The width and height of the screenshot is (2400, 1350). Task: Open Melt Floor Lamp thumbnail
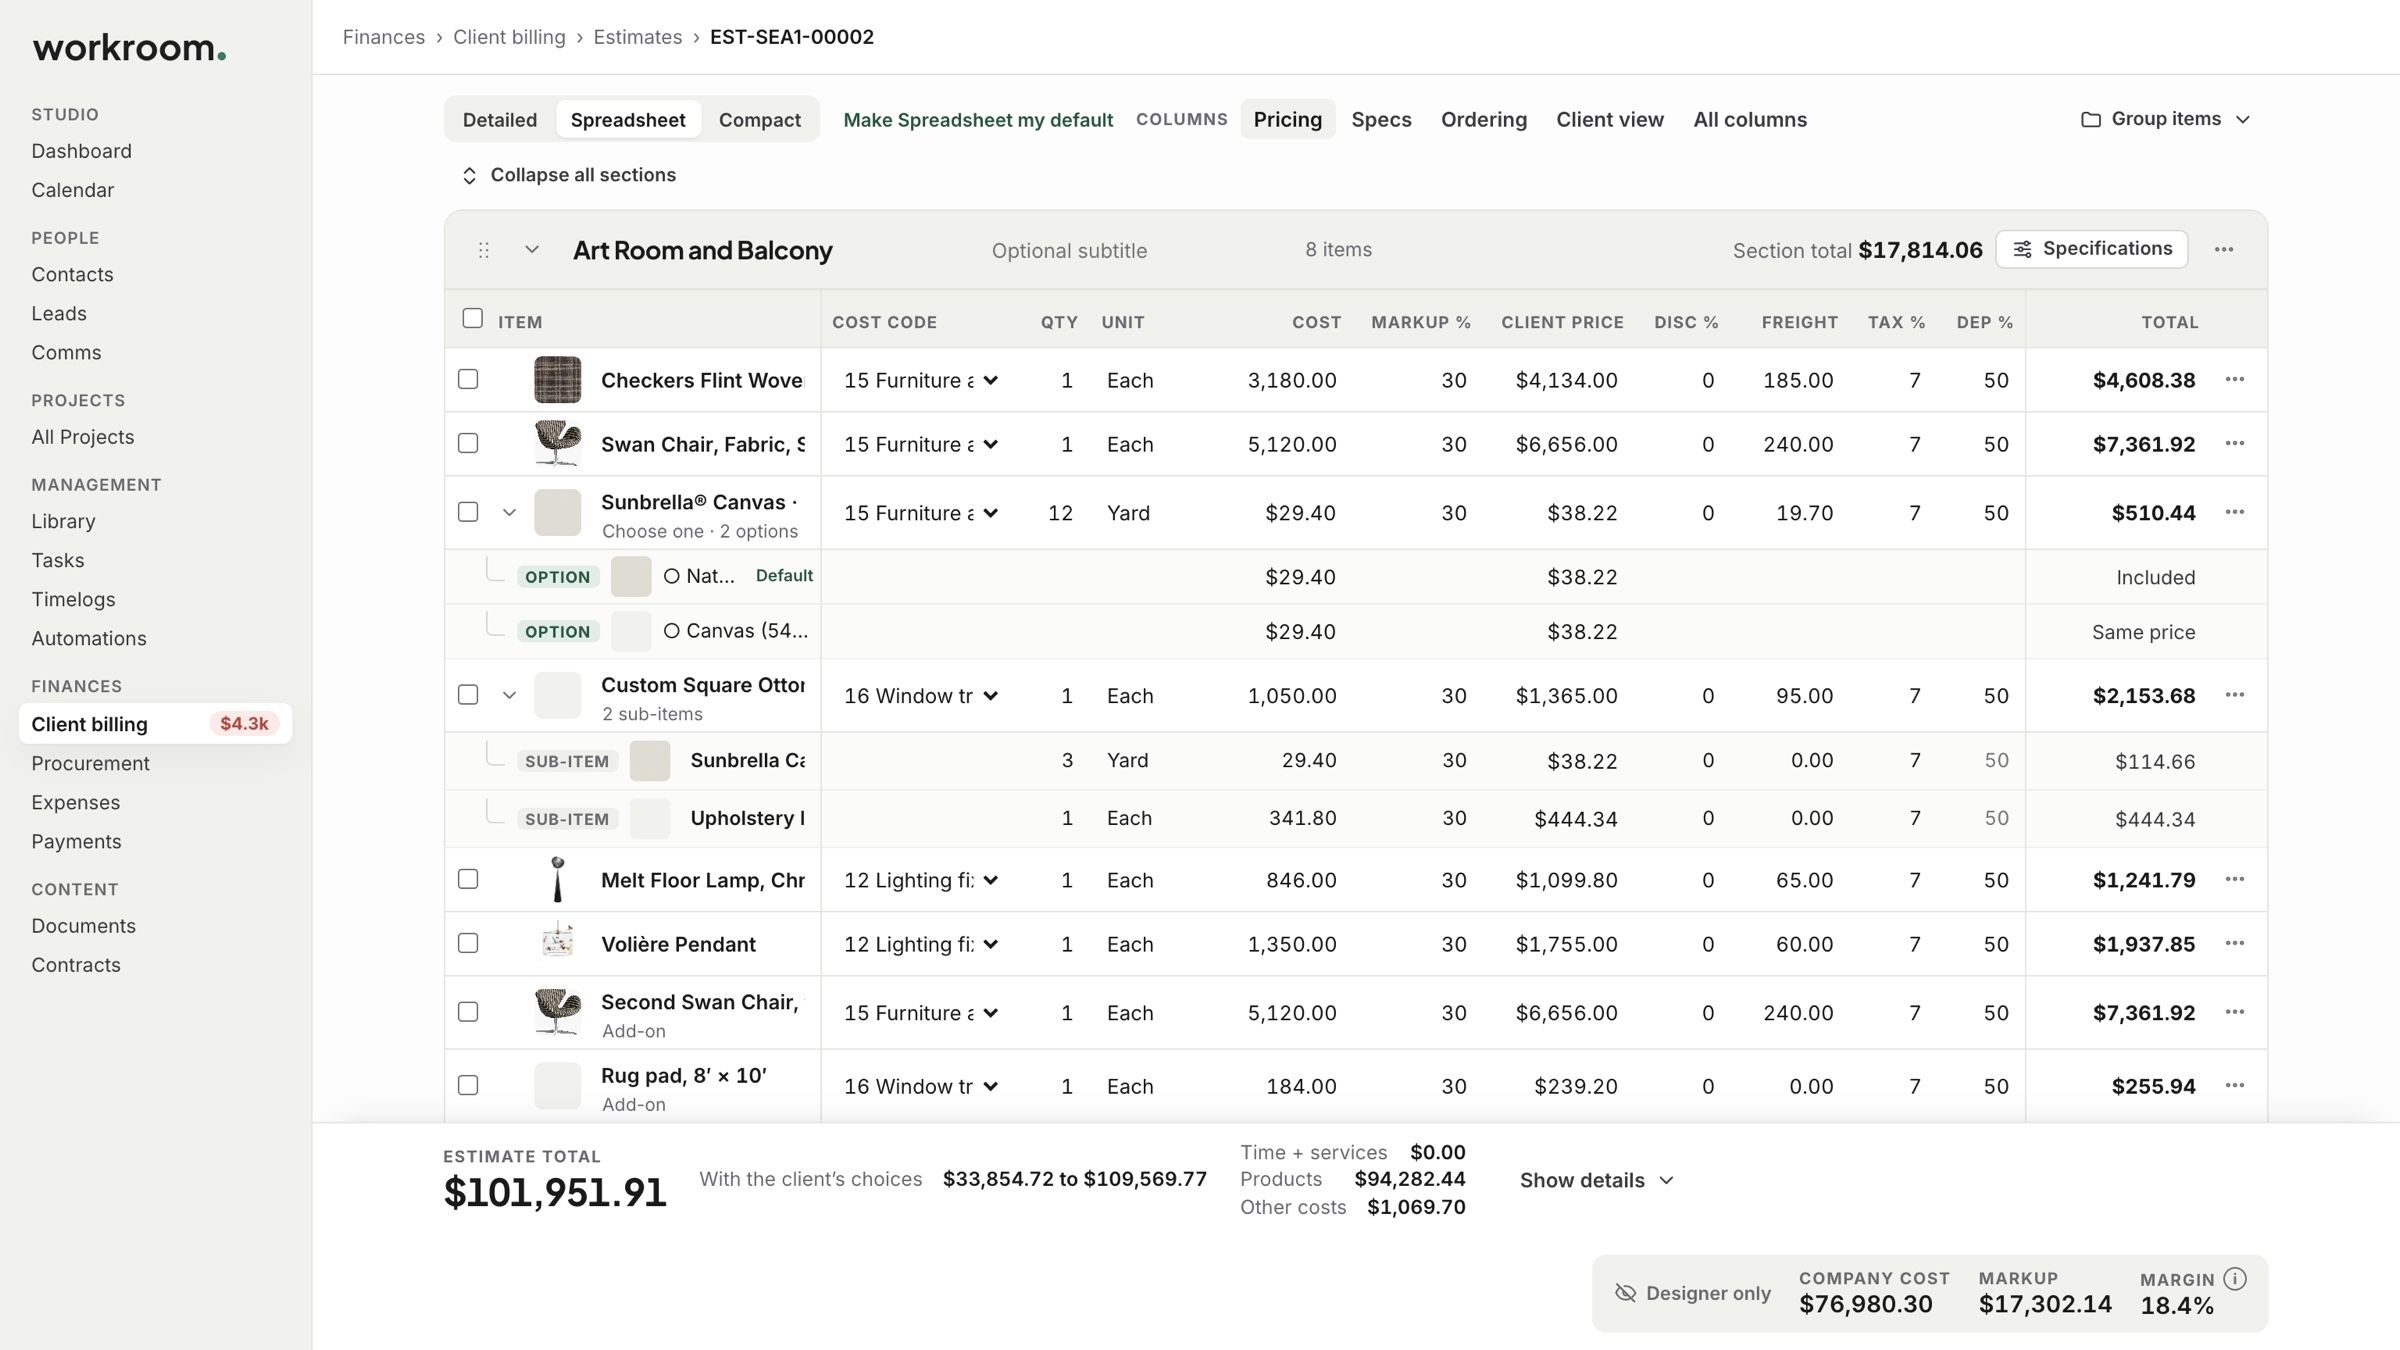(x=558, y=880)
